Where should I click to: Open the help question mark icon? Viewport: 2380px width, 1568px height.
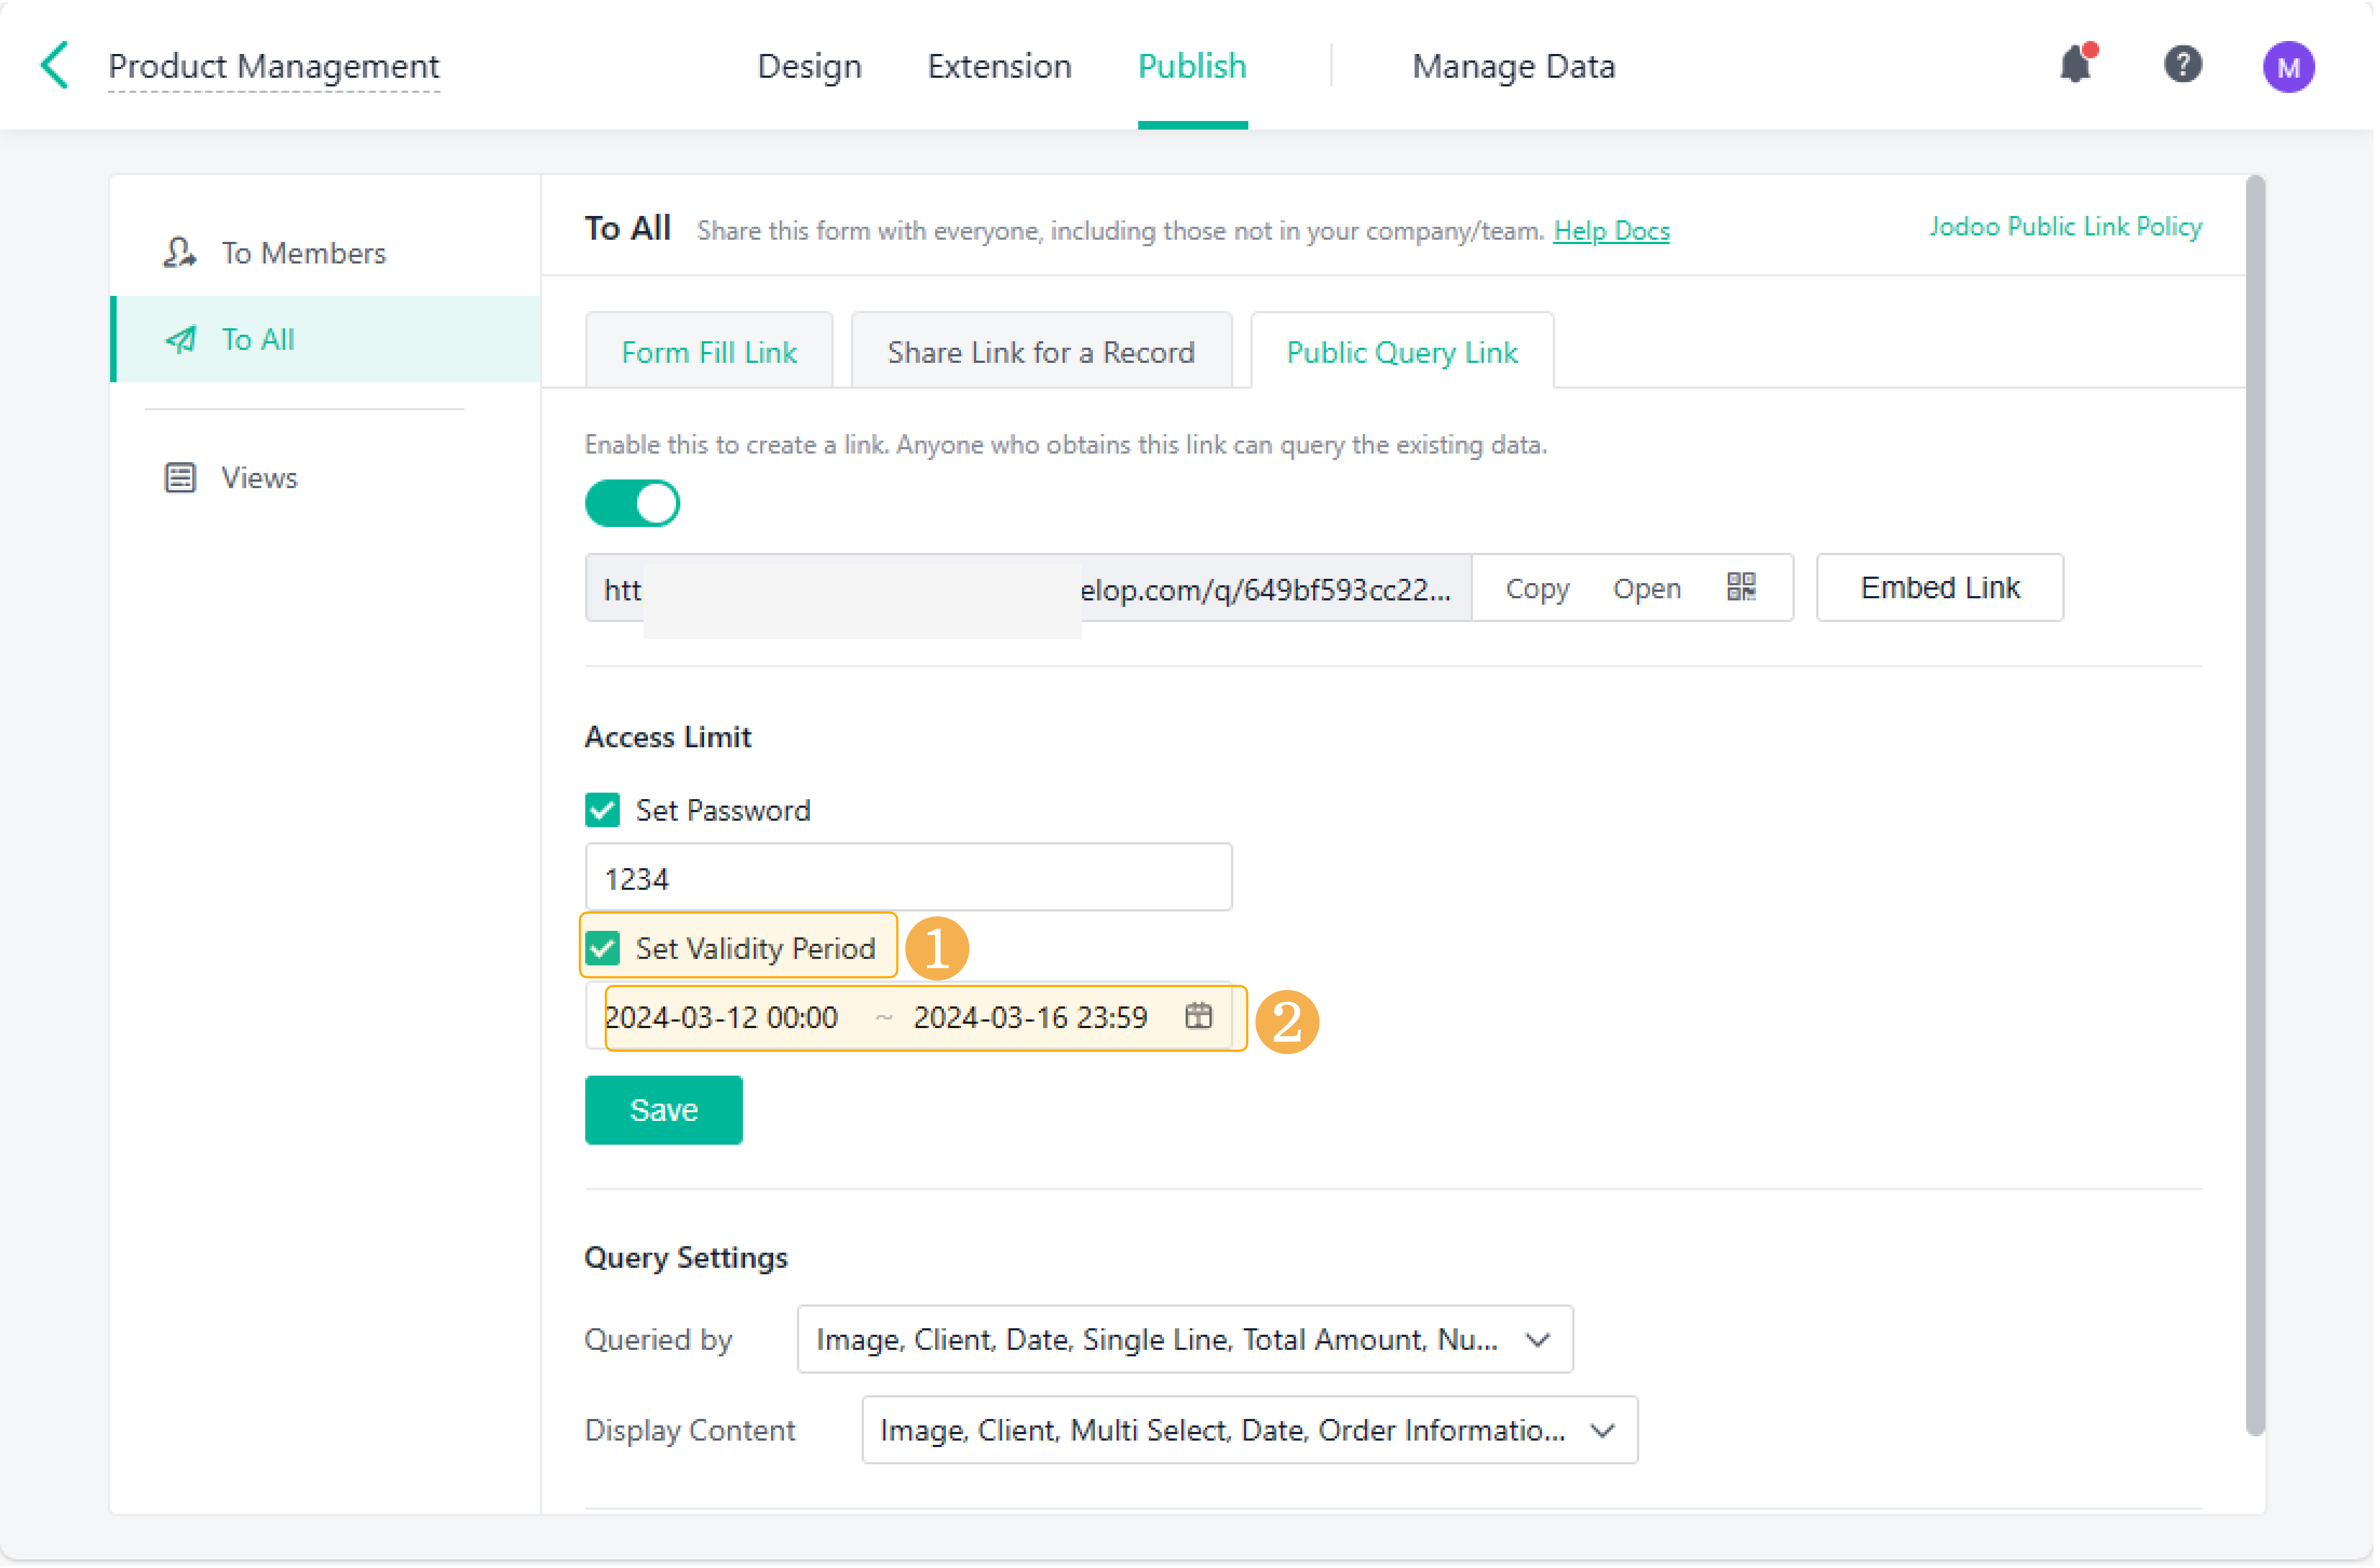click(x=2183, y=66)
